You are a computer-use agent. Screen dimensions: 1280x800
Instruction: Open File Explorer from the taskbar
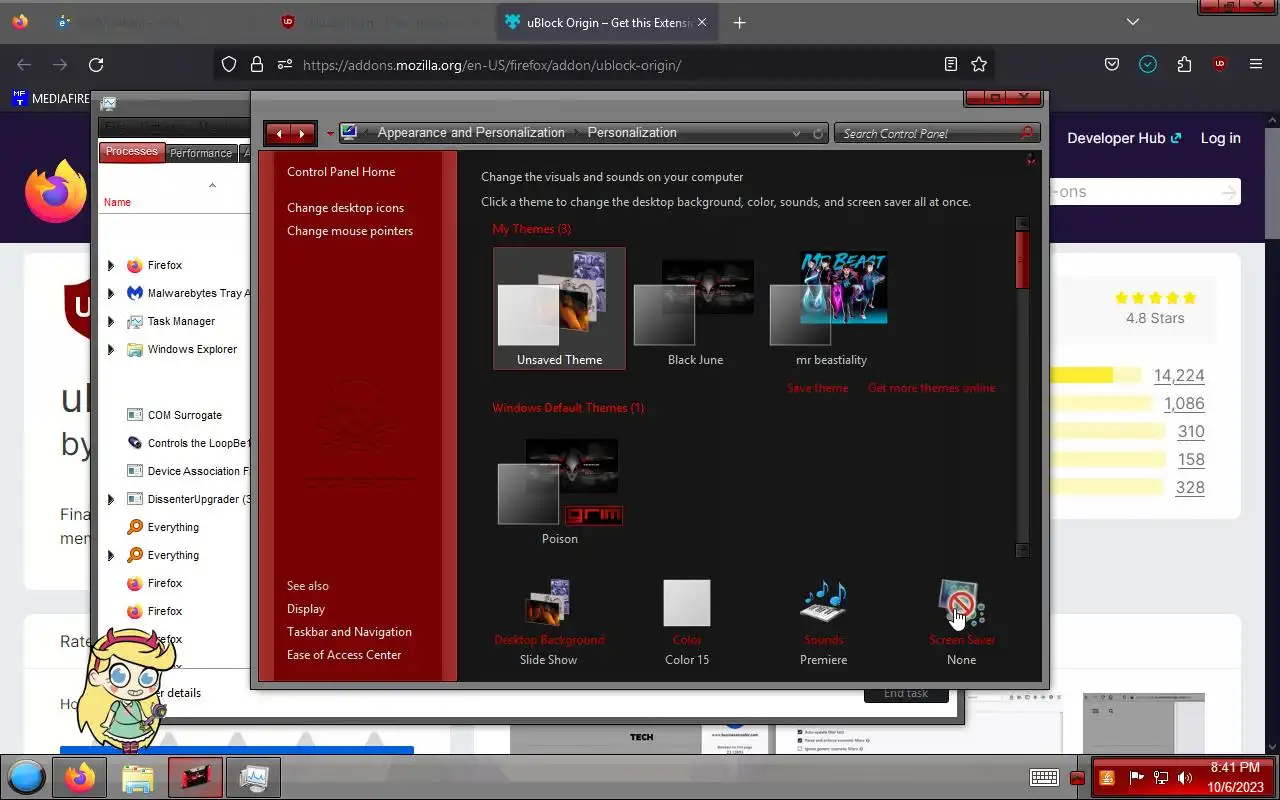click(138, 777)
